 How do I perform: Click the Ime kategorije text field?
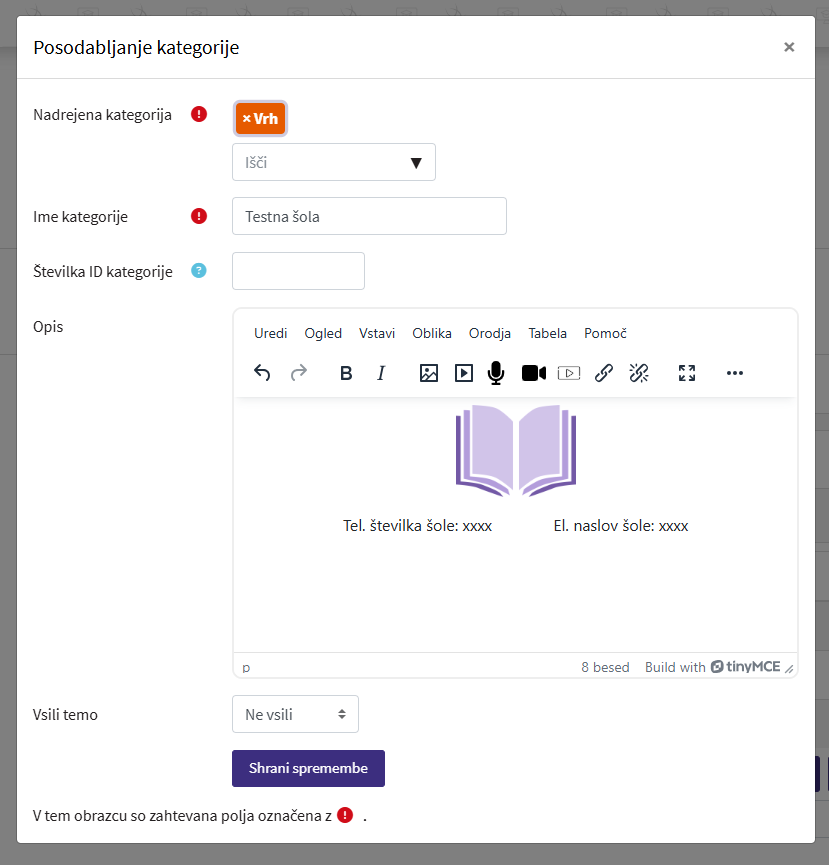tap(369, 216)
